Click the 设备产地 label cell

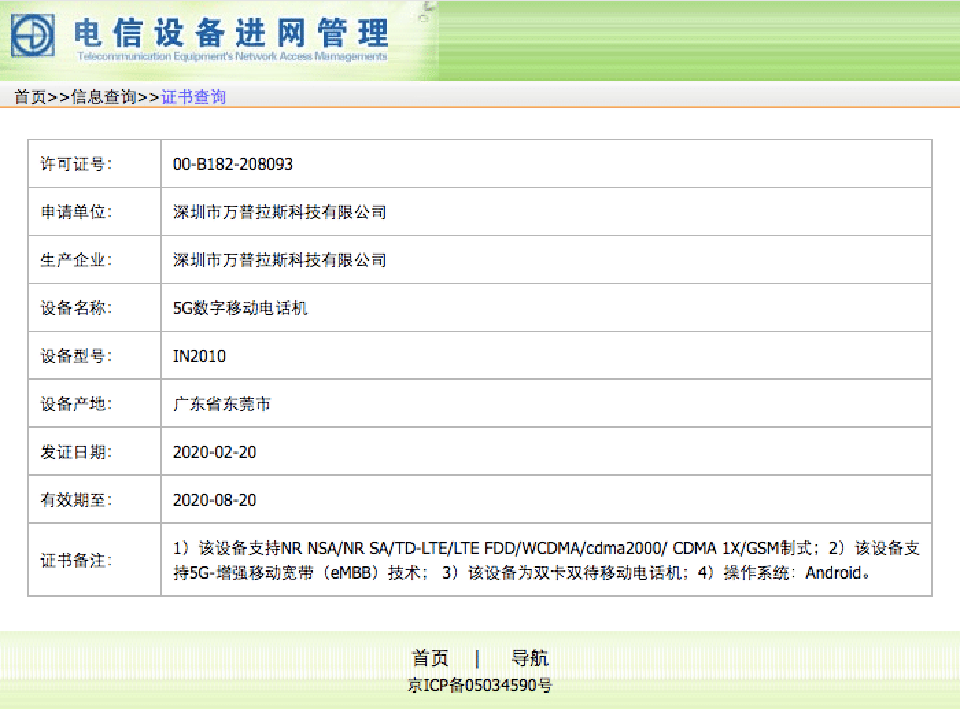coord(95,403)
